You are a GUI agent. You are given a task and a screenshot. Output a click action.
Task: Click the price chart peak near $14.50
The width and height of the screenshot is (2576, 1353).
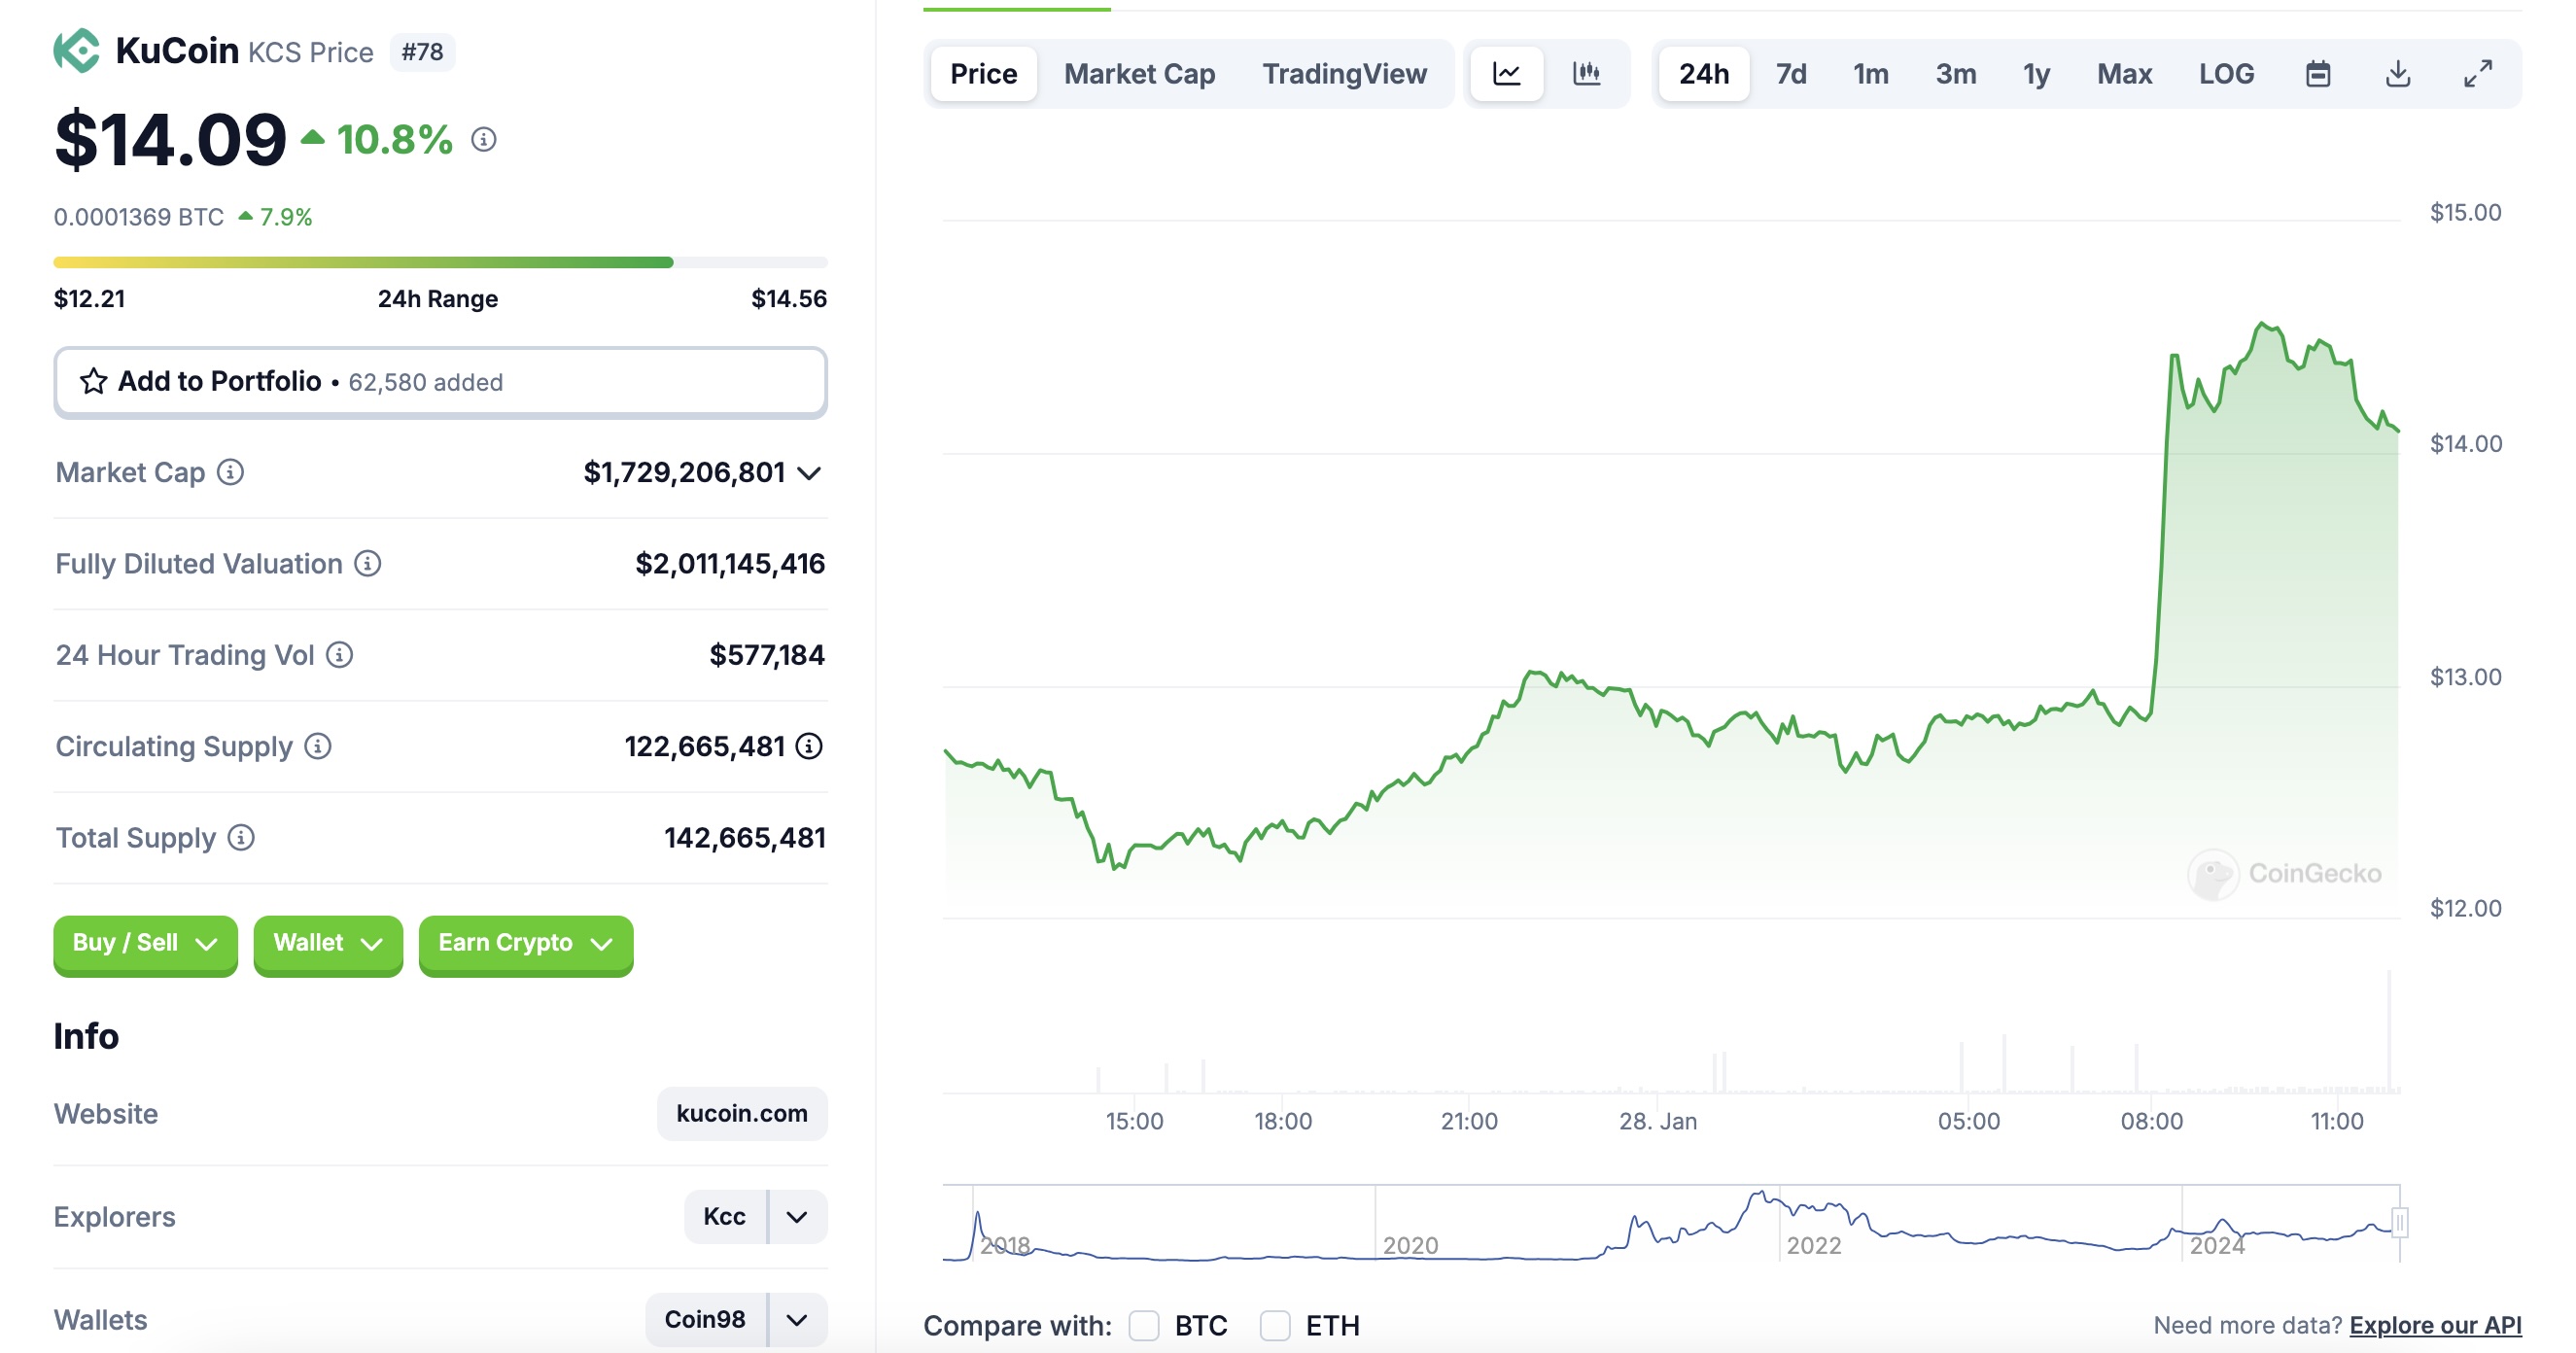click(2262, 324)
